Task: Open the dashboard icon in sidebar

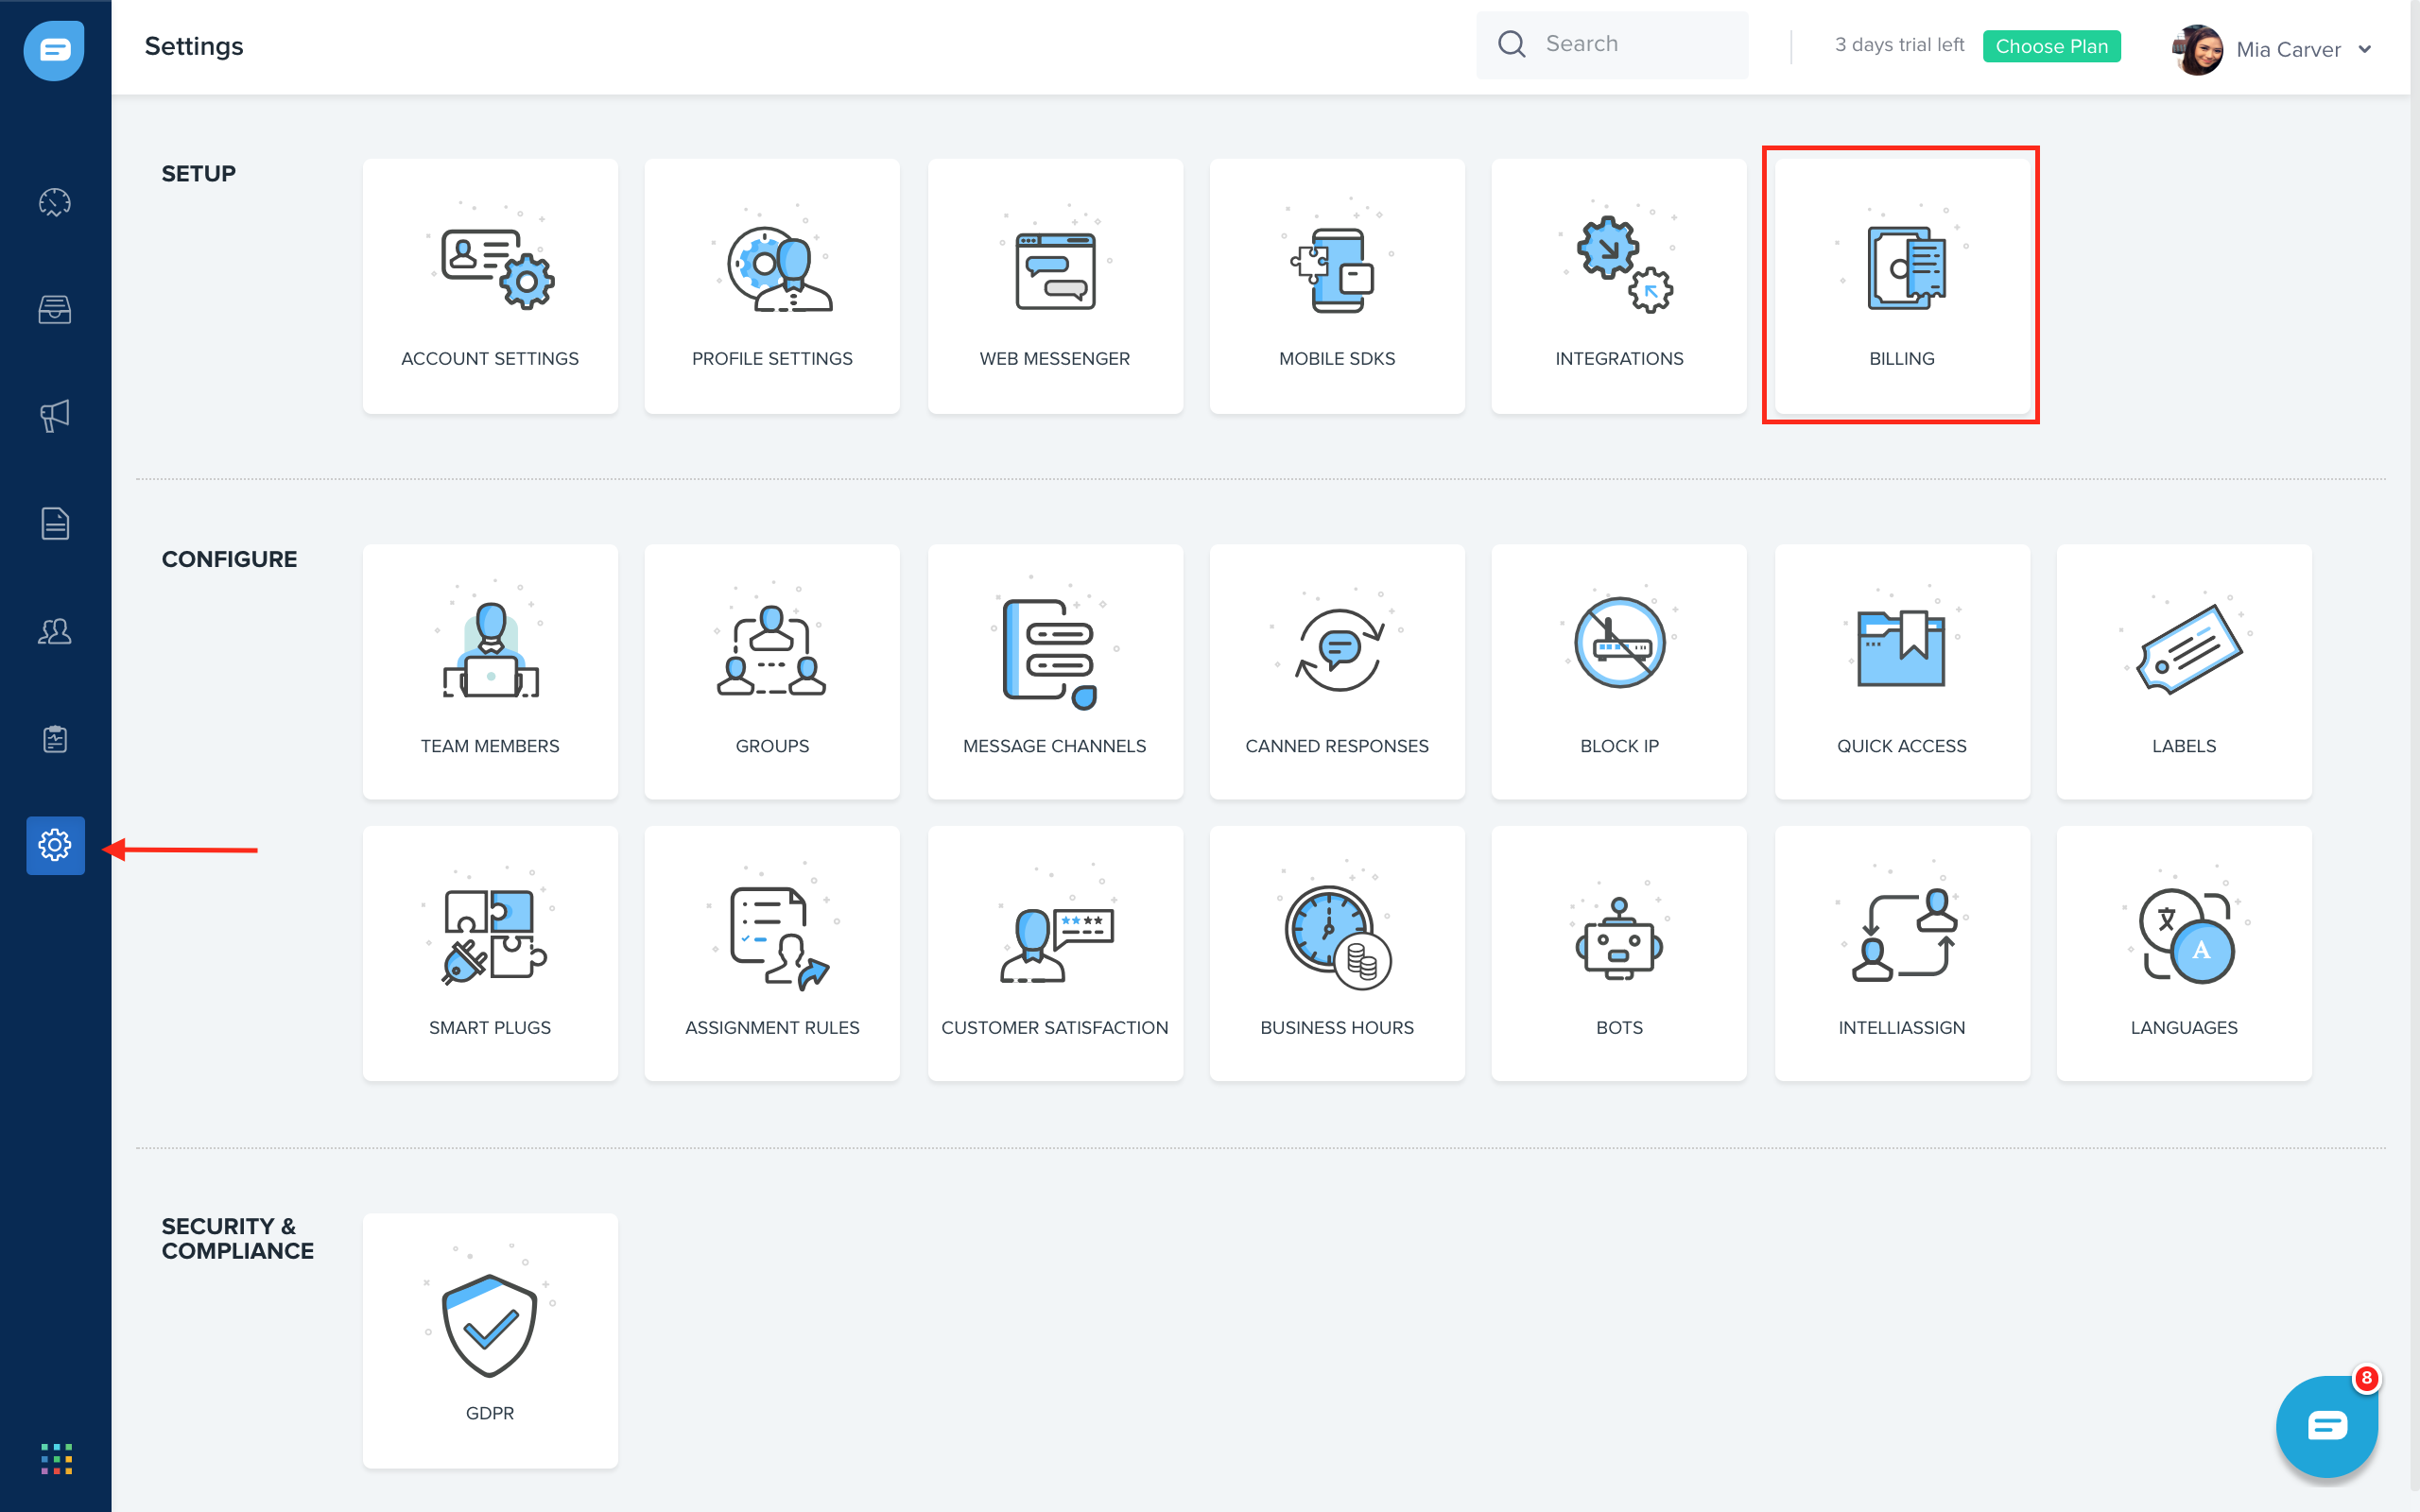Action: click(55, 202)
